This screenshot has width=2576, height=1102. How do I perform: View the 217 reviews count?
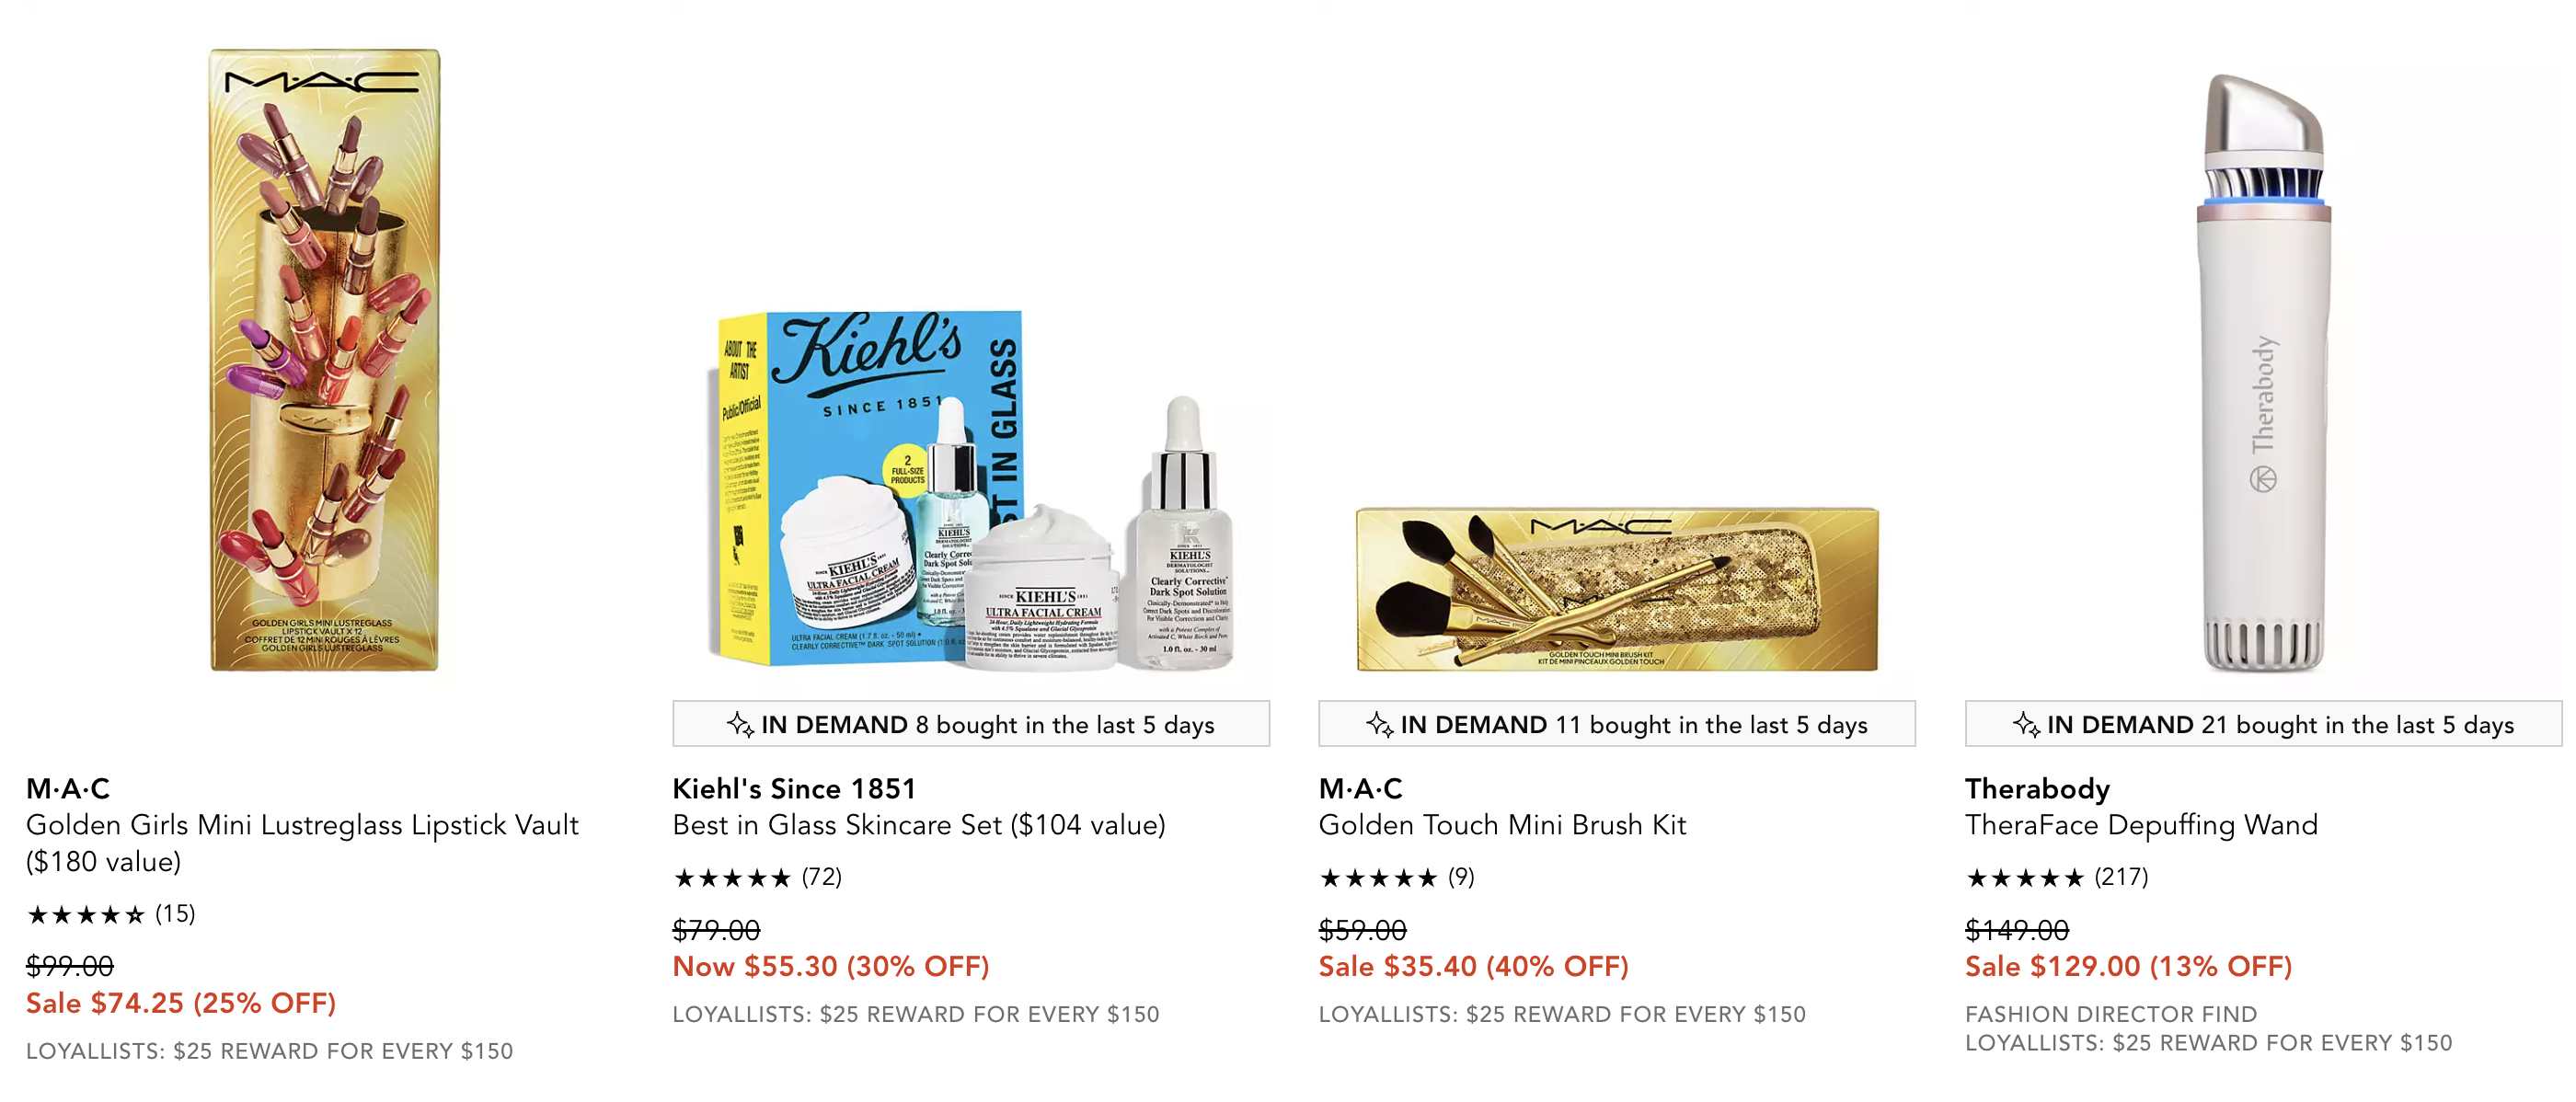(x=2121, y=877)
